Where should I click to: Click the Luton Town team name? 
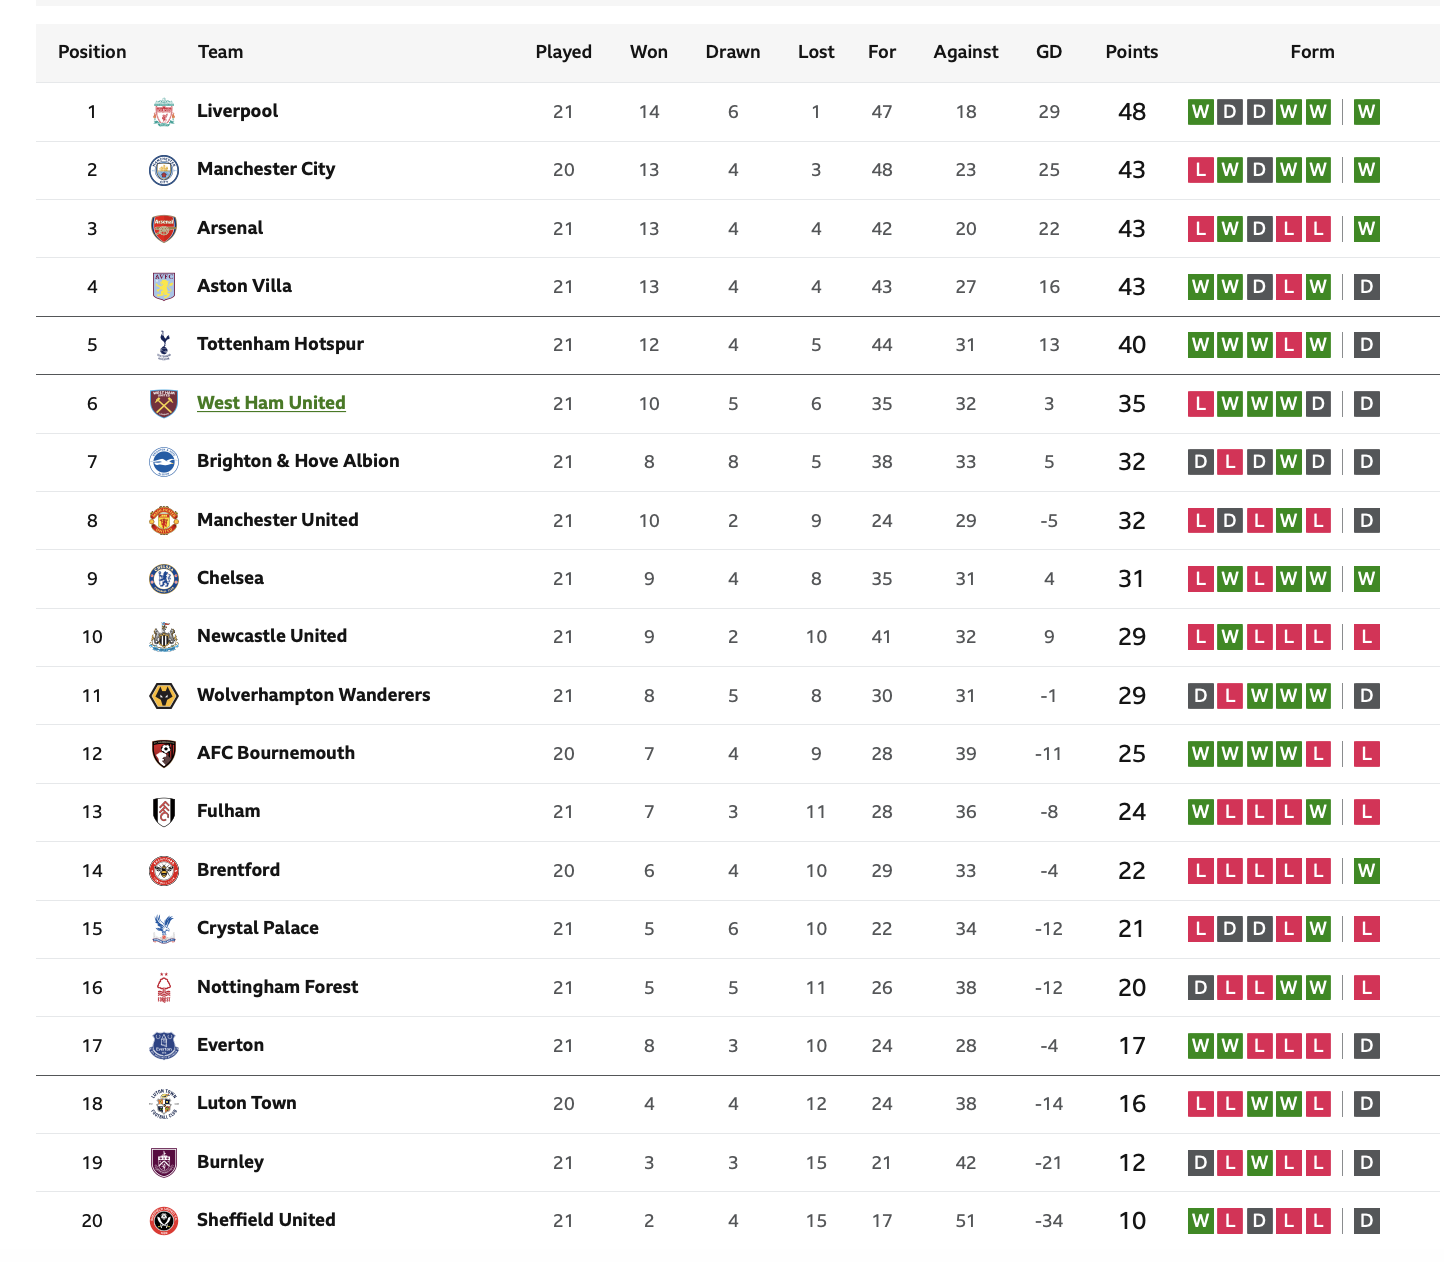(x=247, y=1103)
